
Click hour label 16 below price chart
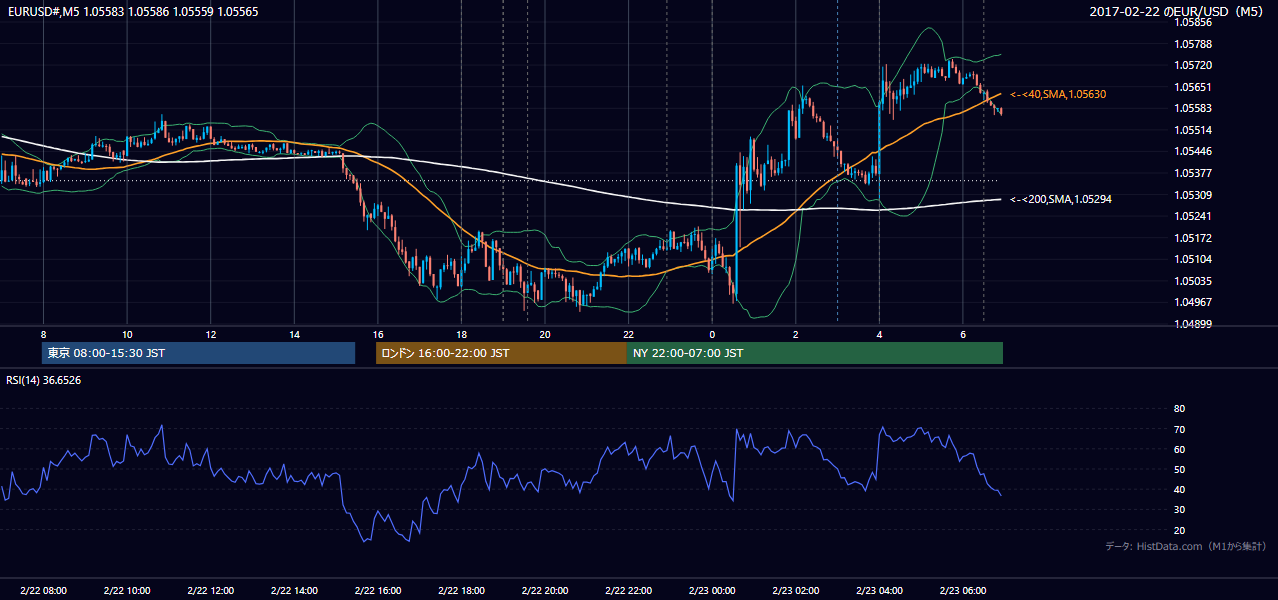[x=377, y=334]
